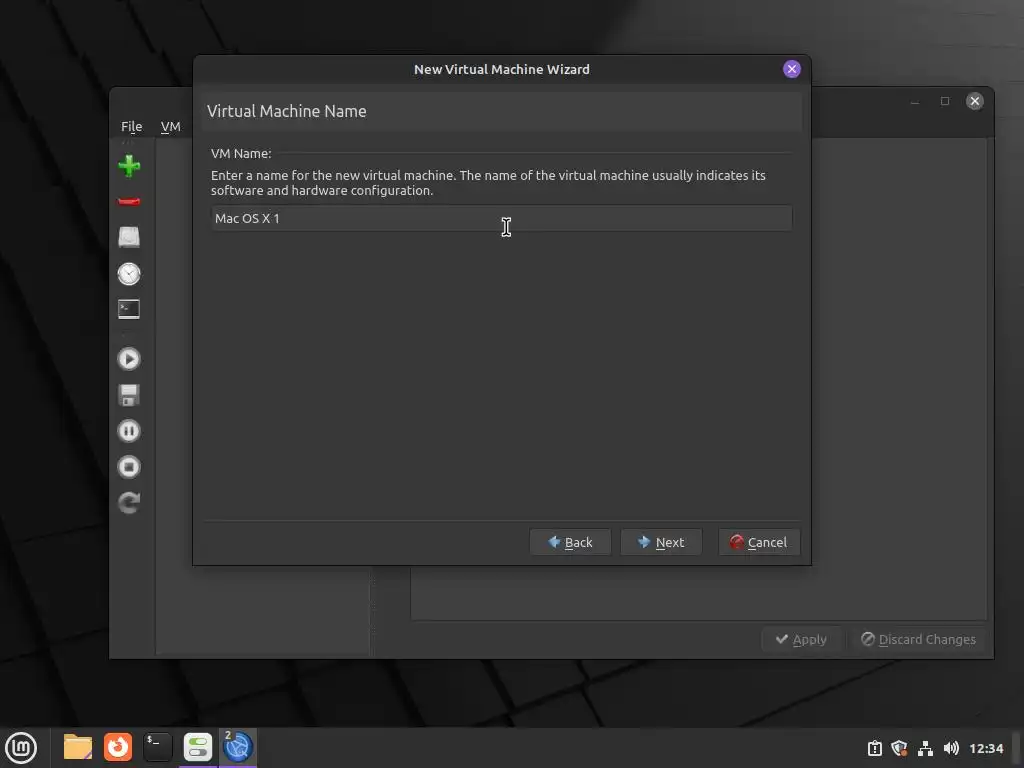Click the shield update manager tray icon
The image size is (1024, 768).
point(899,748)
